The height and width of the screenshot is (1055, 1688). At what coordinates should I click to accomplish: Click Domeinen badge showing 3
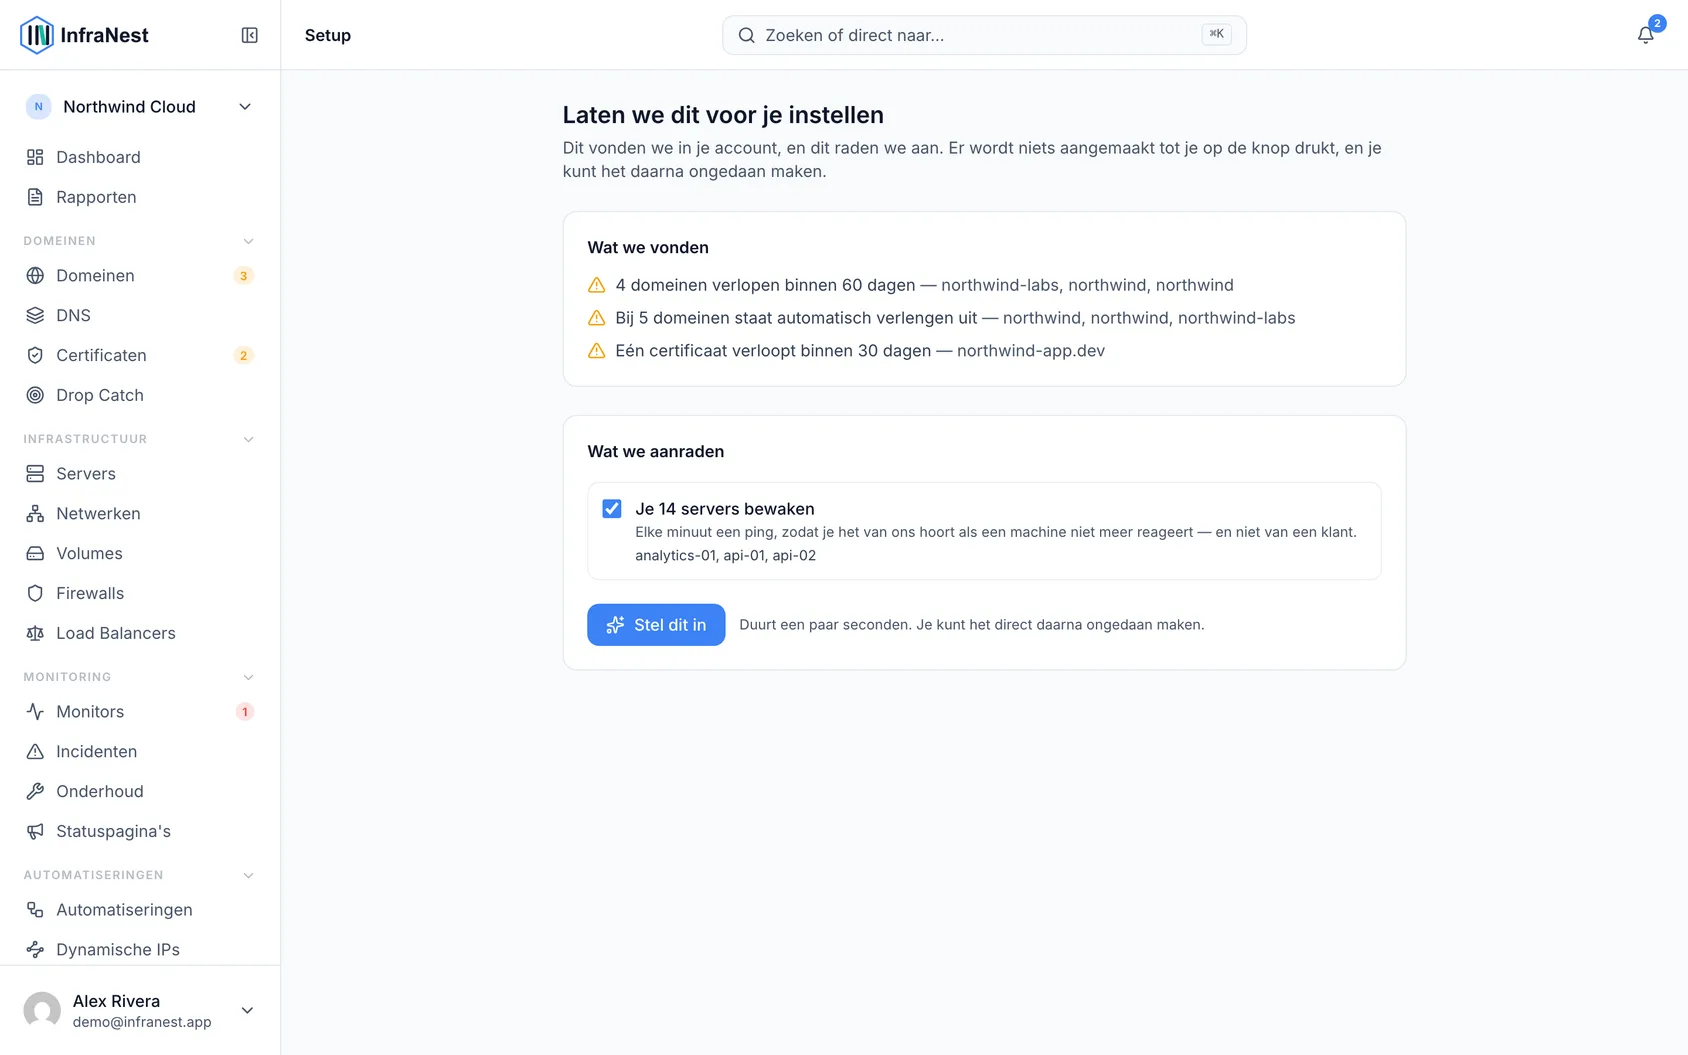(243, 276)
